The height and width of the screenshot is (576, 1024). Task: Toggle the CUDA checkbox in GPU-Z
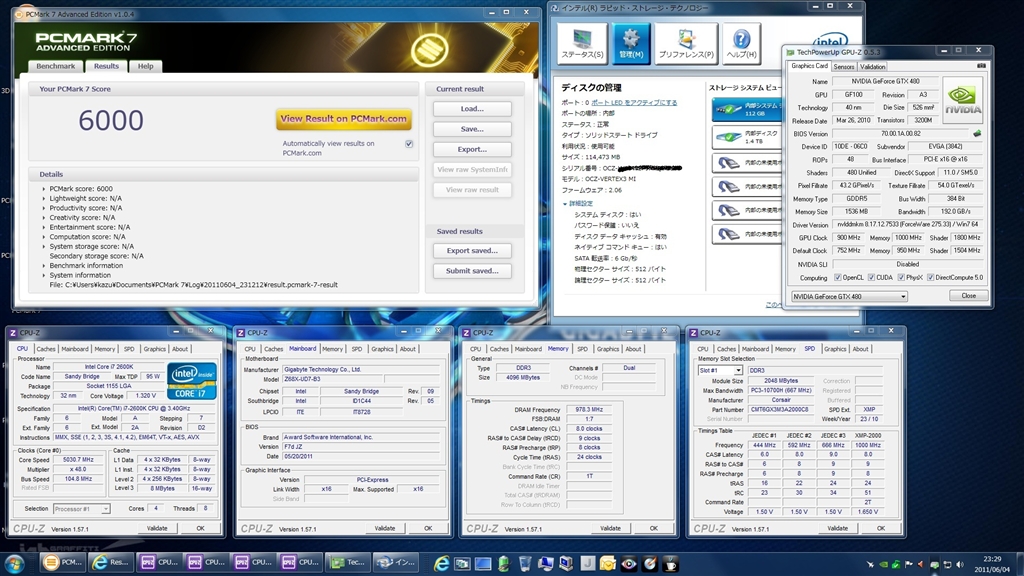coord(870,278)
